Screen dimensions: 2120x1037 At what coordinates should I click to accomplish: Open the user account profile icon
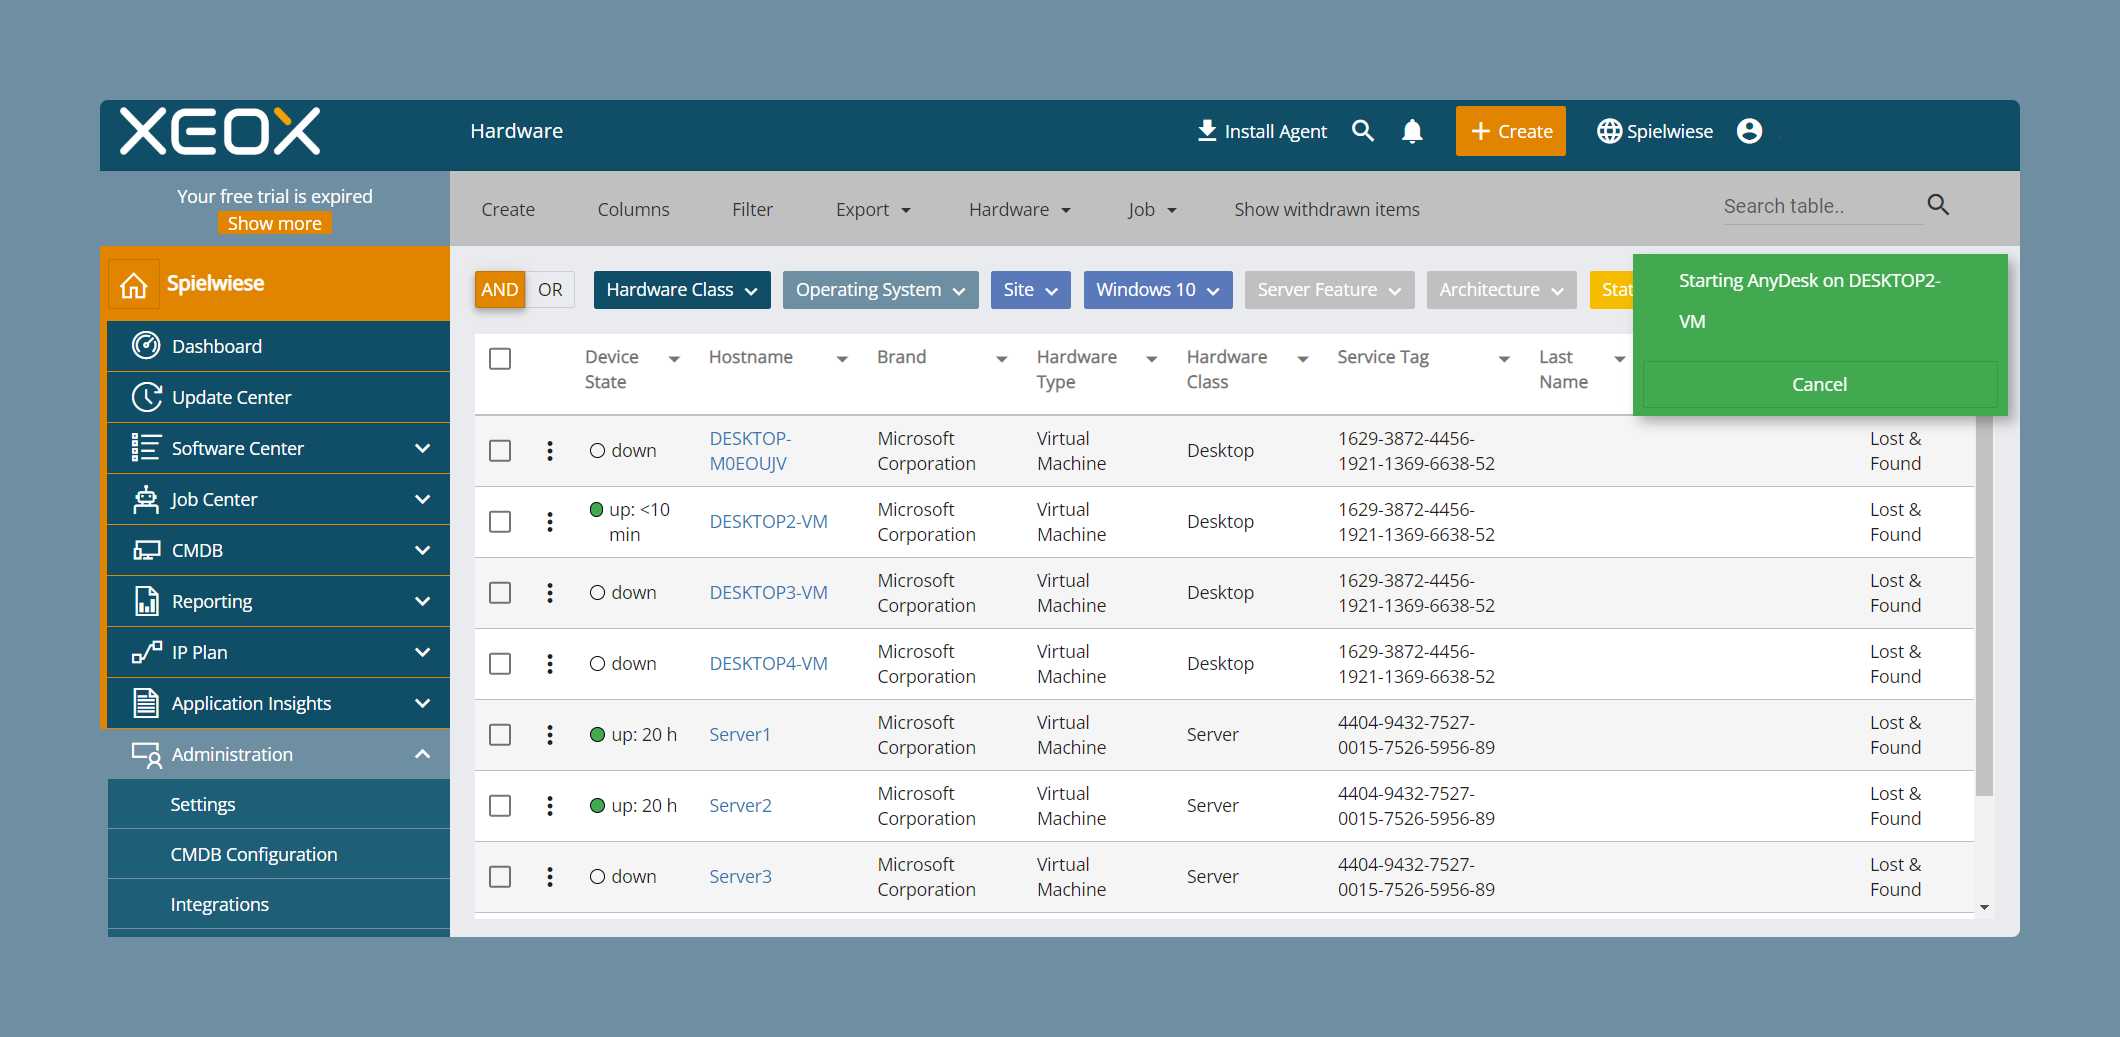point(1749,131)
